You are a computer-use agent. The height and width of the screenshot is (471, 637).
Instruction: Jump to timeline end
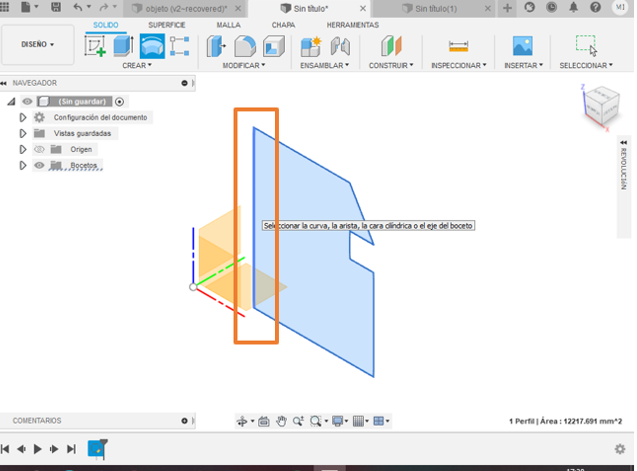pos(71,449)
